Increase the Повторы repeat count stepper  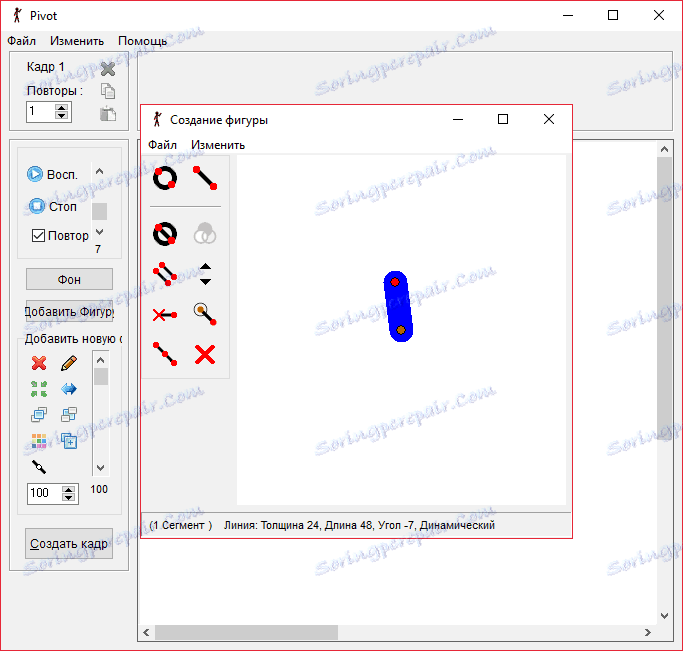pyautogui.click(x=61, y=107)
